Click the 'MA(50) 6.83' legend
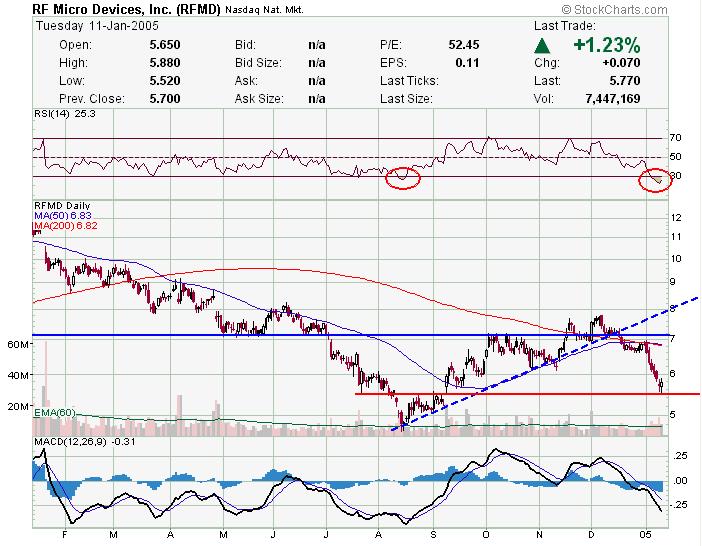The width and height of the screenshot is (702, 546). point(63,216)
